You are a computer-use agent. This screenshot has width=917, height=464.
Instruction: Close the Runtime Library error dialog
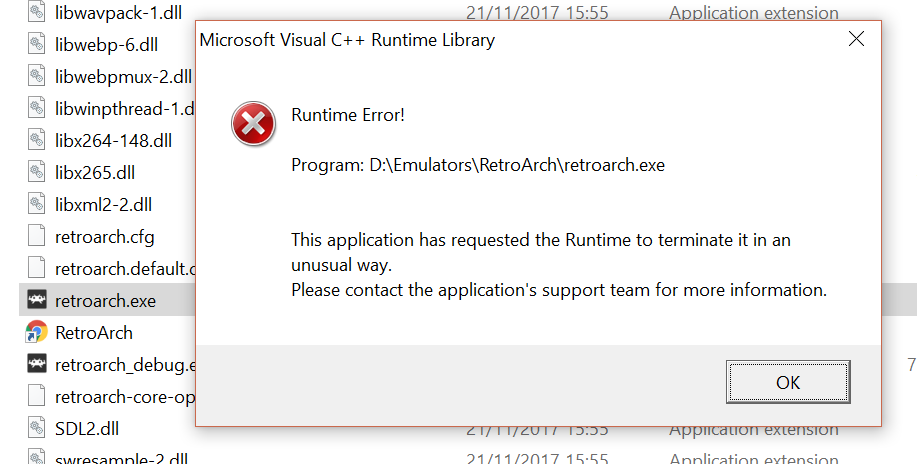856,39
